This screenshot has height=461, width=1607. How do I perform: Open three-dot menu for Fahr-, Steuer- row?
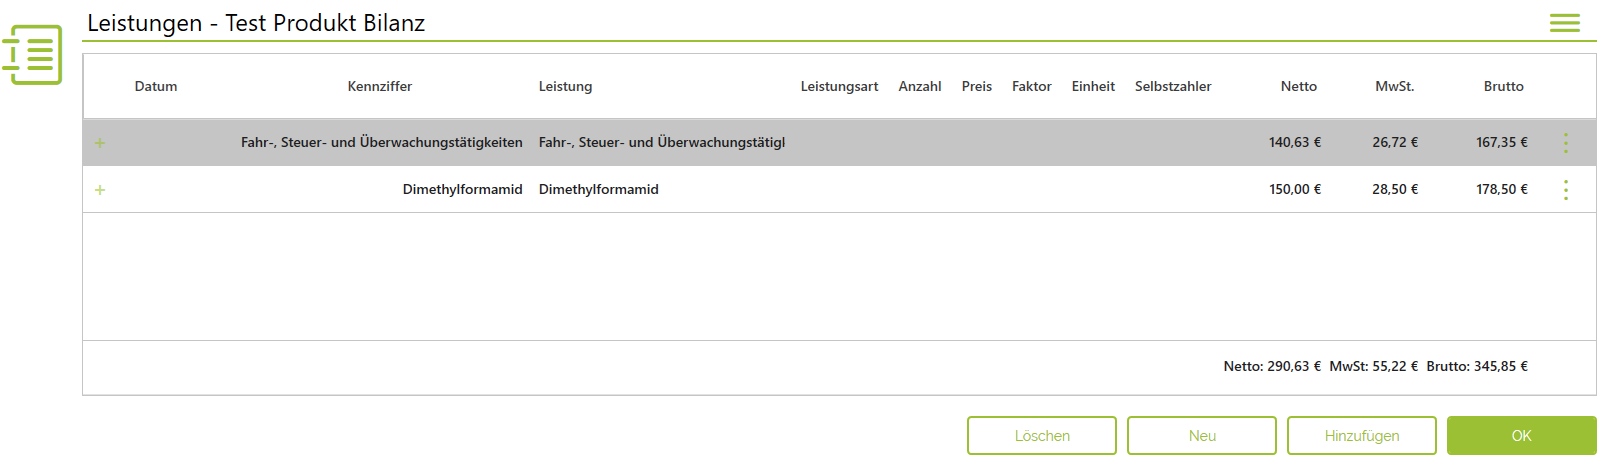1565,143
